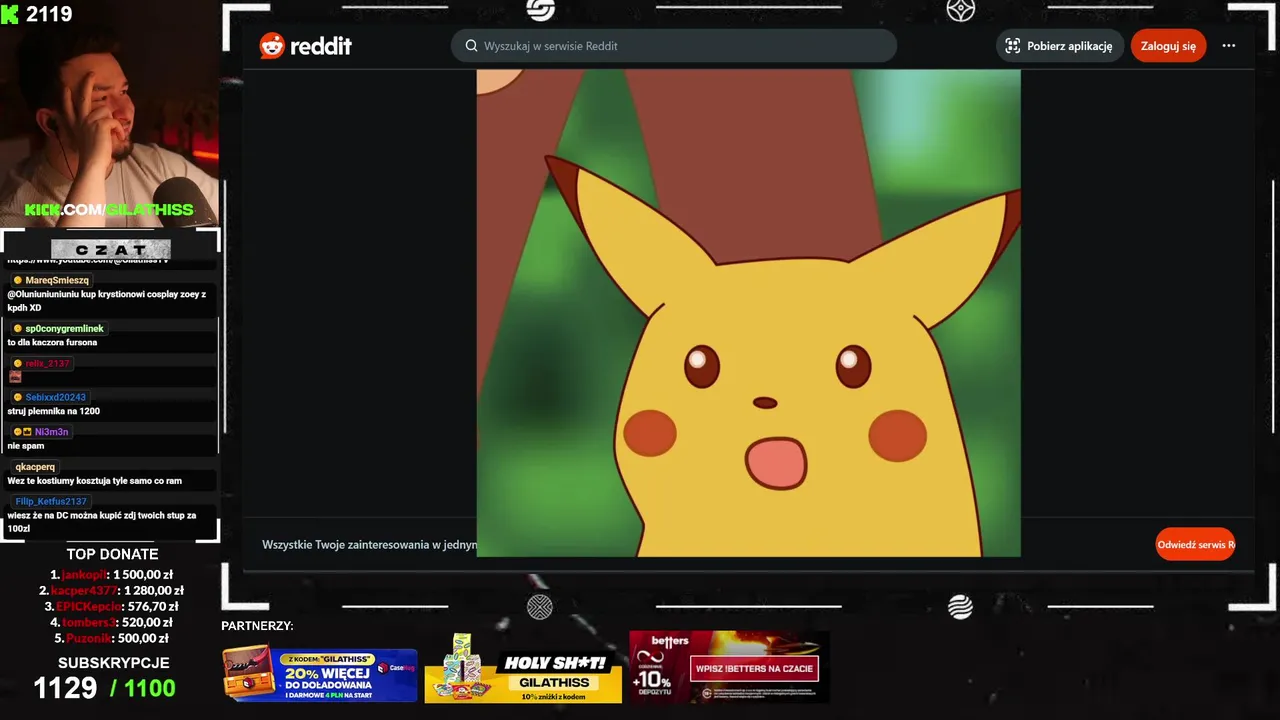1280x720 pixels.
Task: Click chat username sp0conygremlinek
Action: [64, 329]
